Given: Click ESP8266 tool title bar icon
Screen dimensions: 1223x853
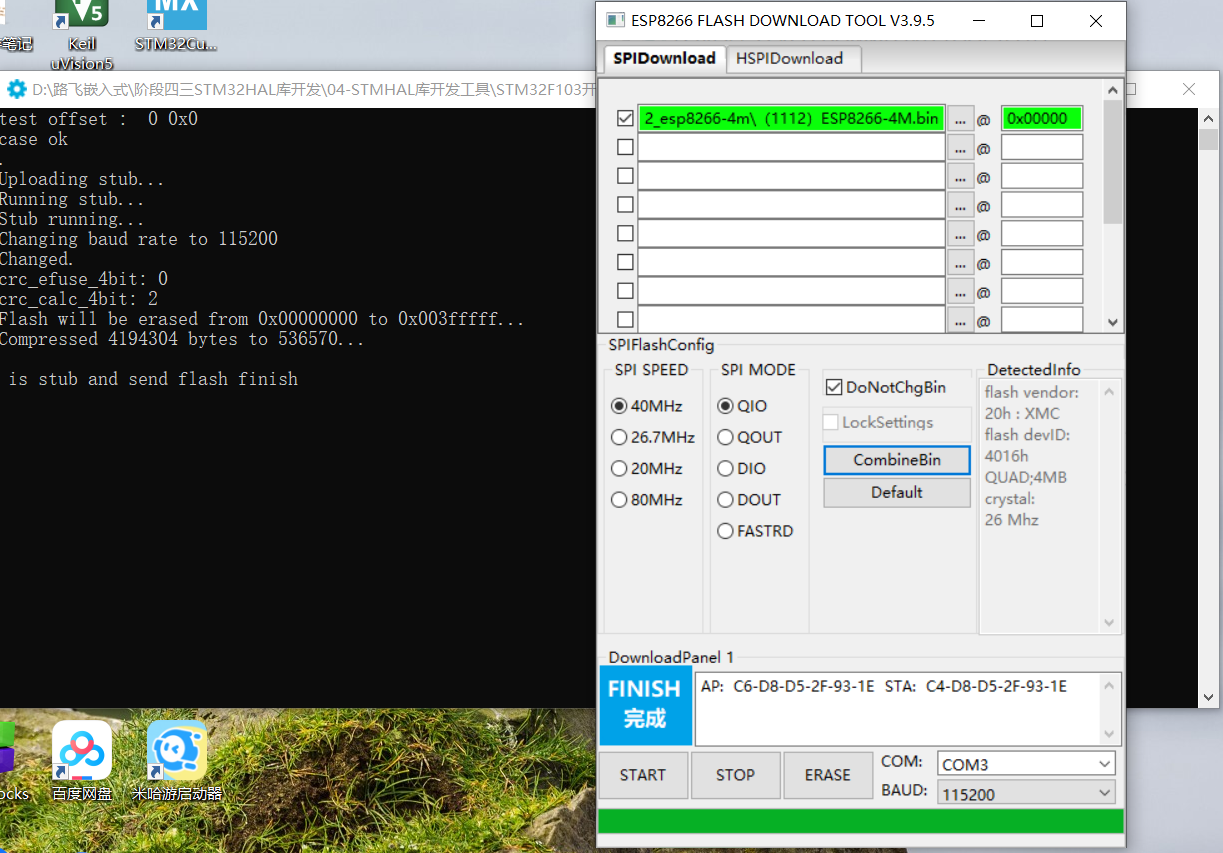Looking at the screenshot, I should 614,20.
